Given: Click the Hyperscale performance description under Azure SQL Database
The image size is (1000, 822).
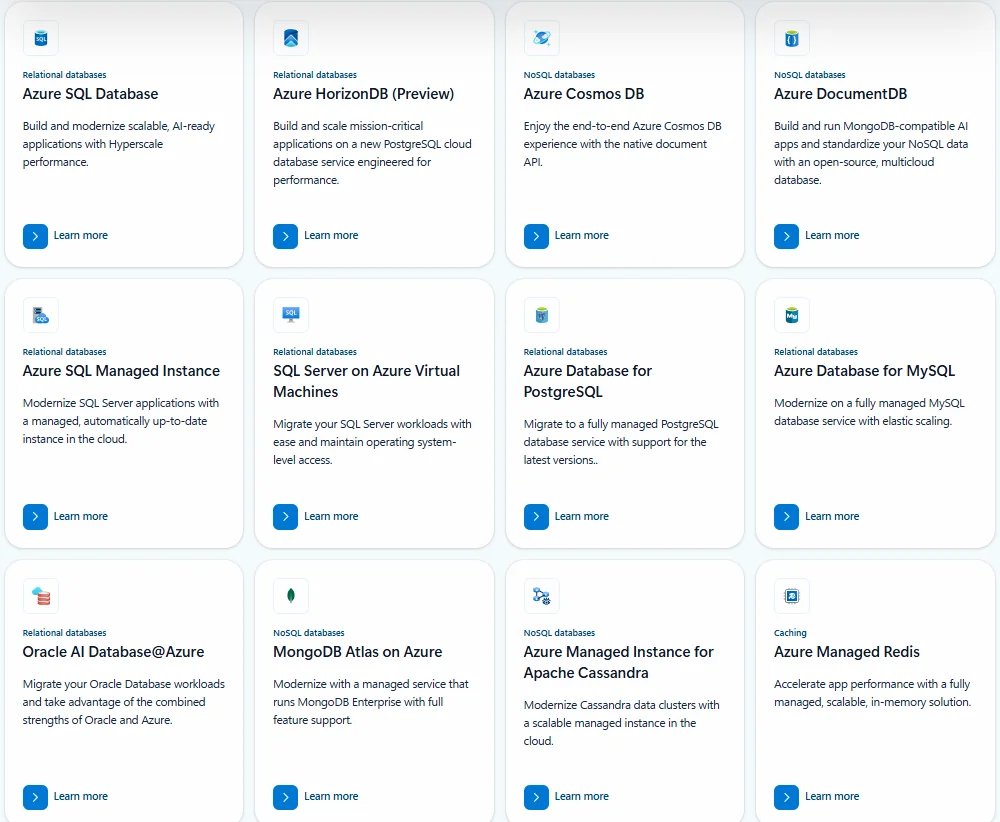Looking at the screenshot, I should pyautogui.click(x=119, y=144).
